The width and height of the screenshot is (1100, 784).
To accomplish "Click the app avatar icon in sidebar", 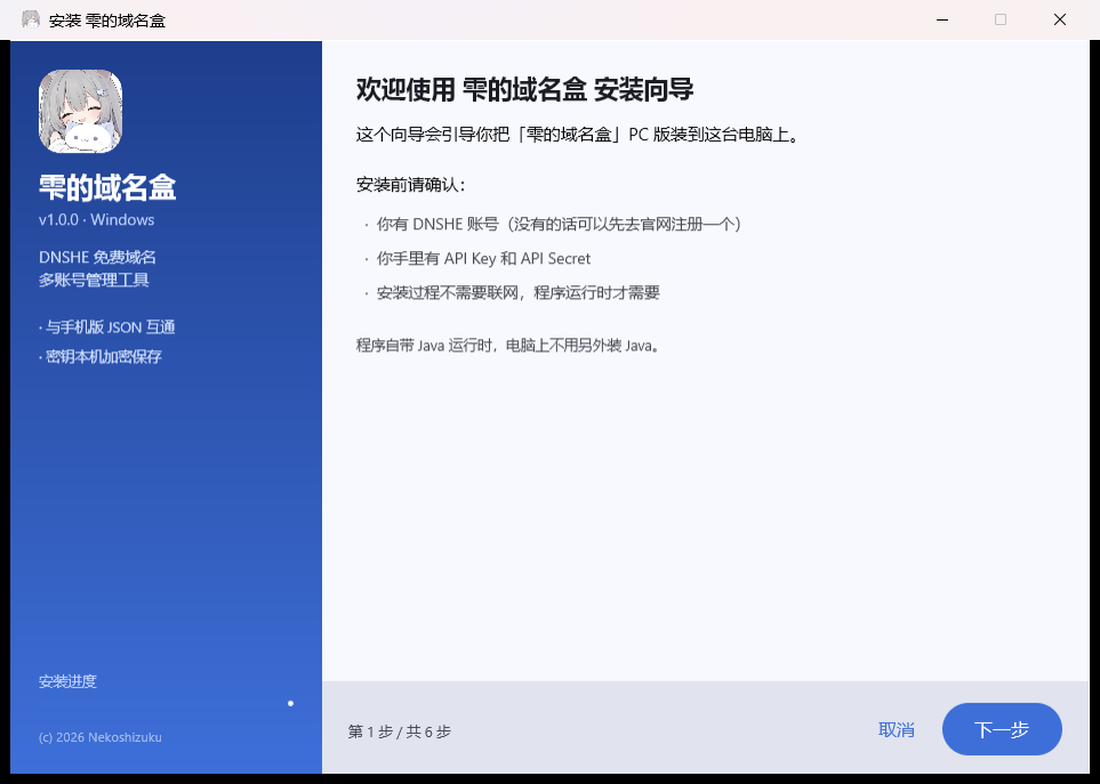I will tap(81, 111).
